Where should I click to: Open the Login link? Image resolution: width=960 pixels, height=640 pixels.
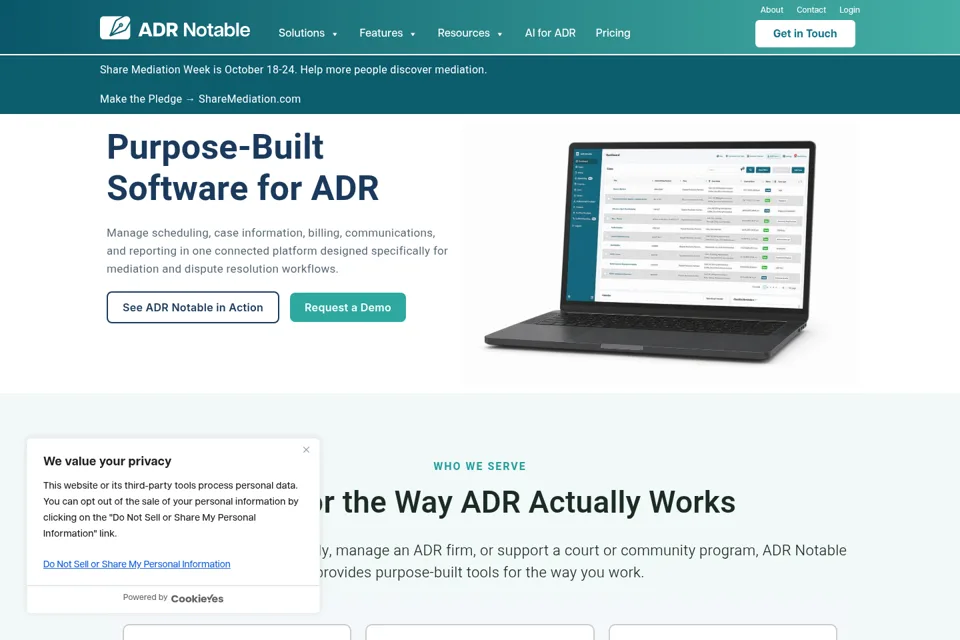pyautogui.click(x=849, y=10)
